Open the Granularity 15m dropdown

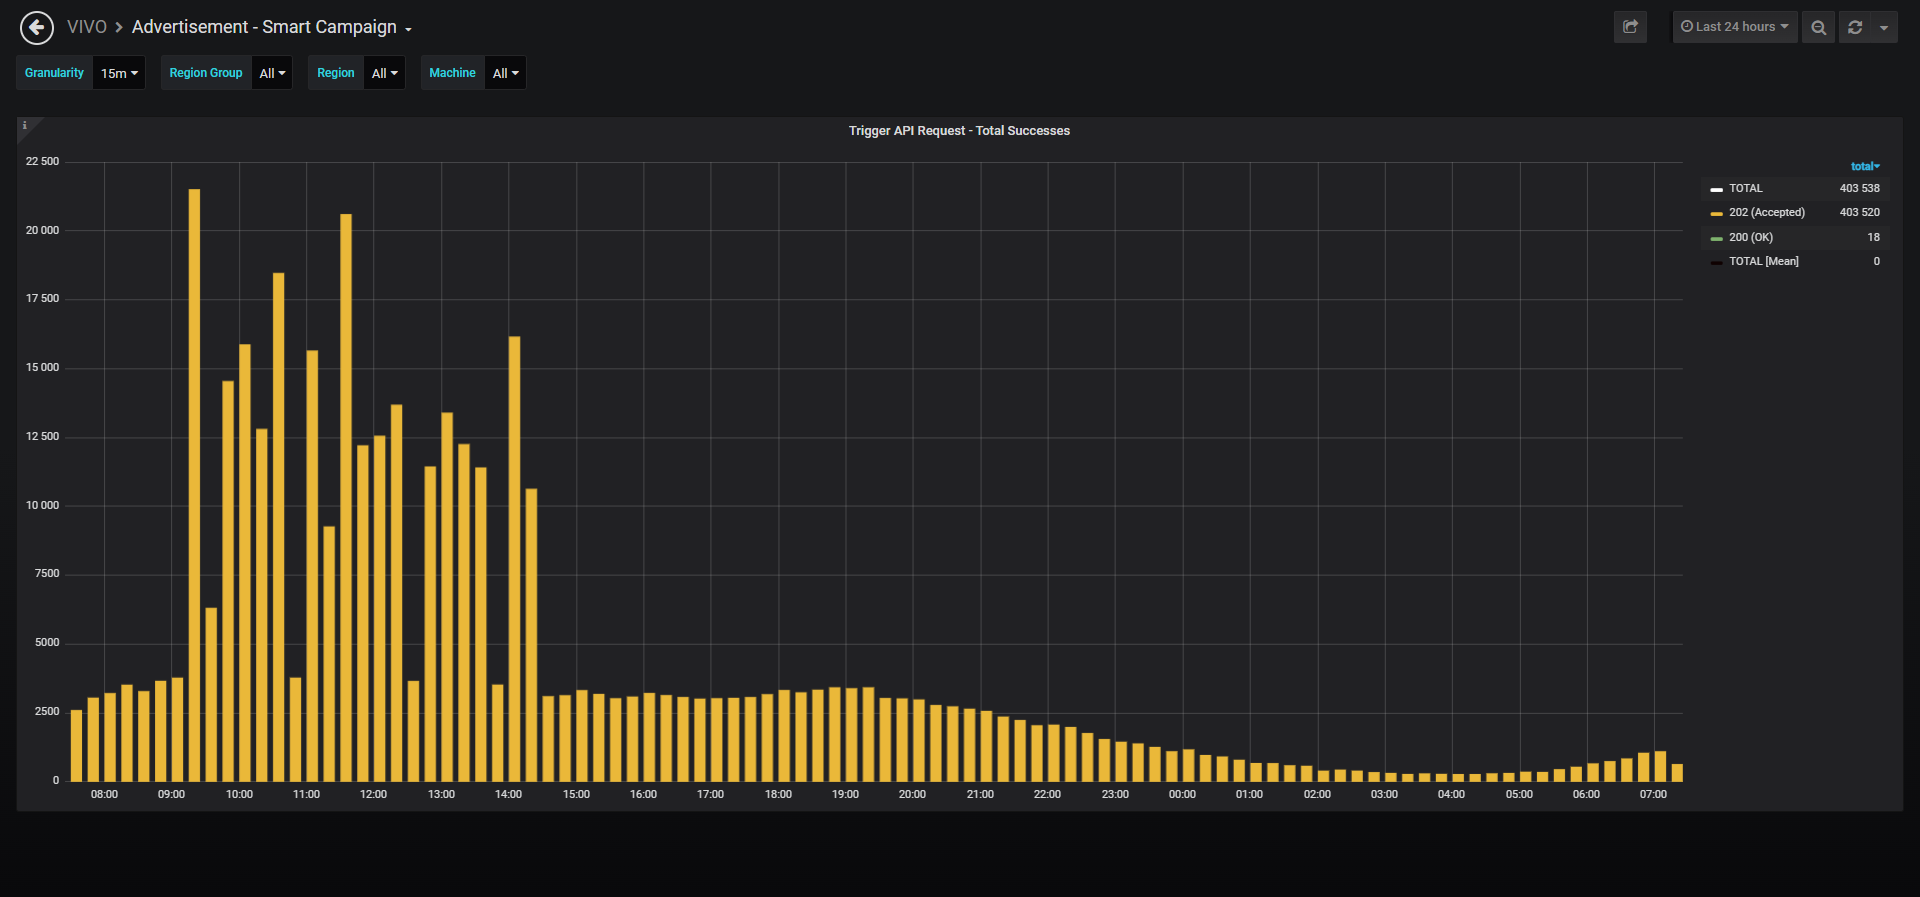point(119,73)
